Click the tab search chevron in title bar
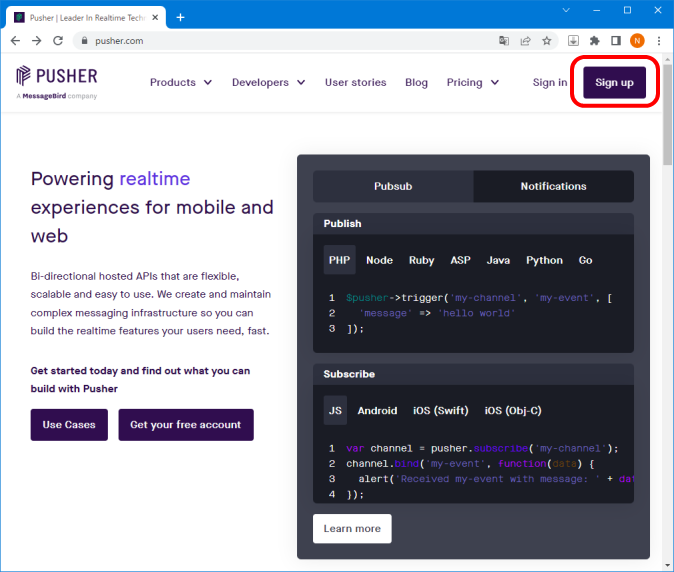This screenshot has height=572, width=674. click(566, 10)
